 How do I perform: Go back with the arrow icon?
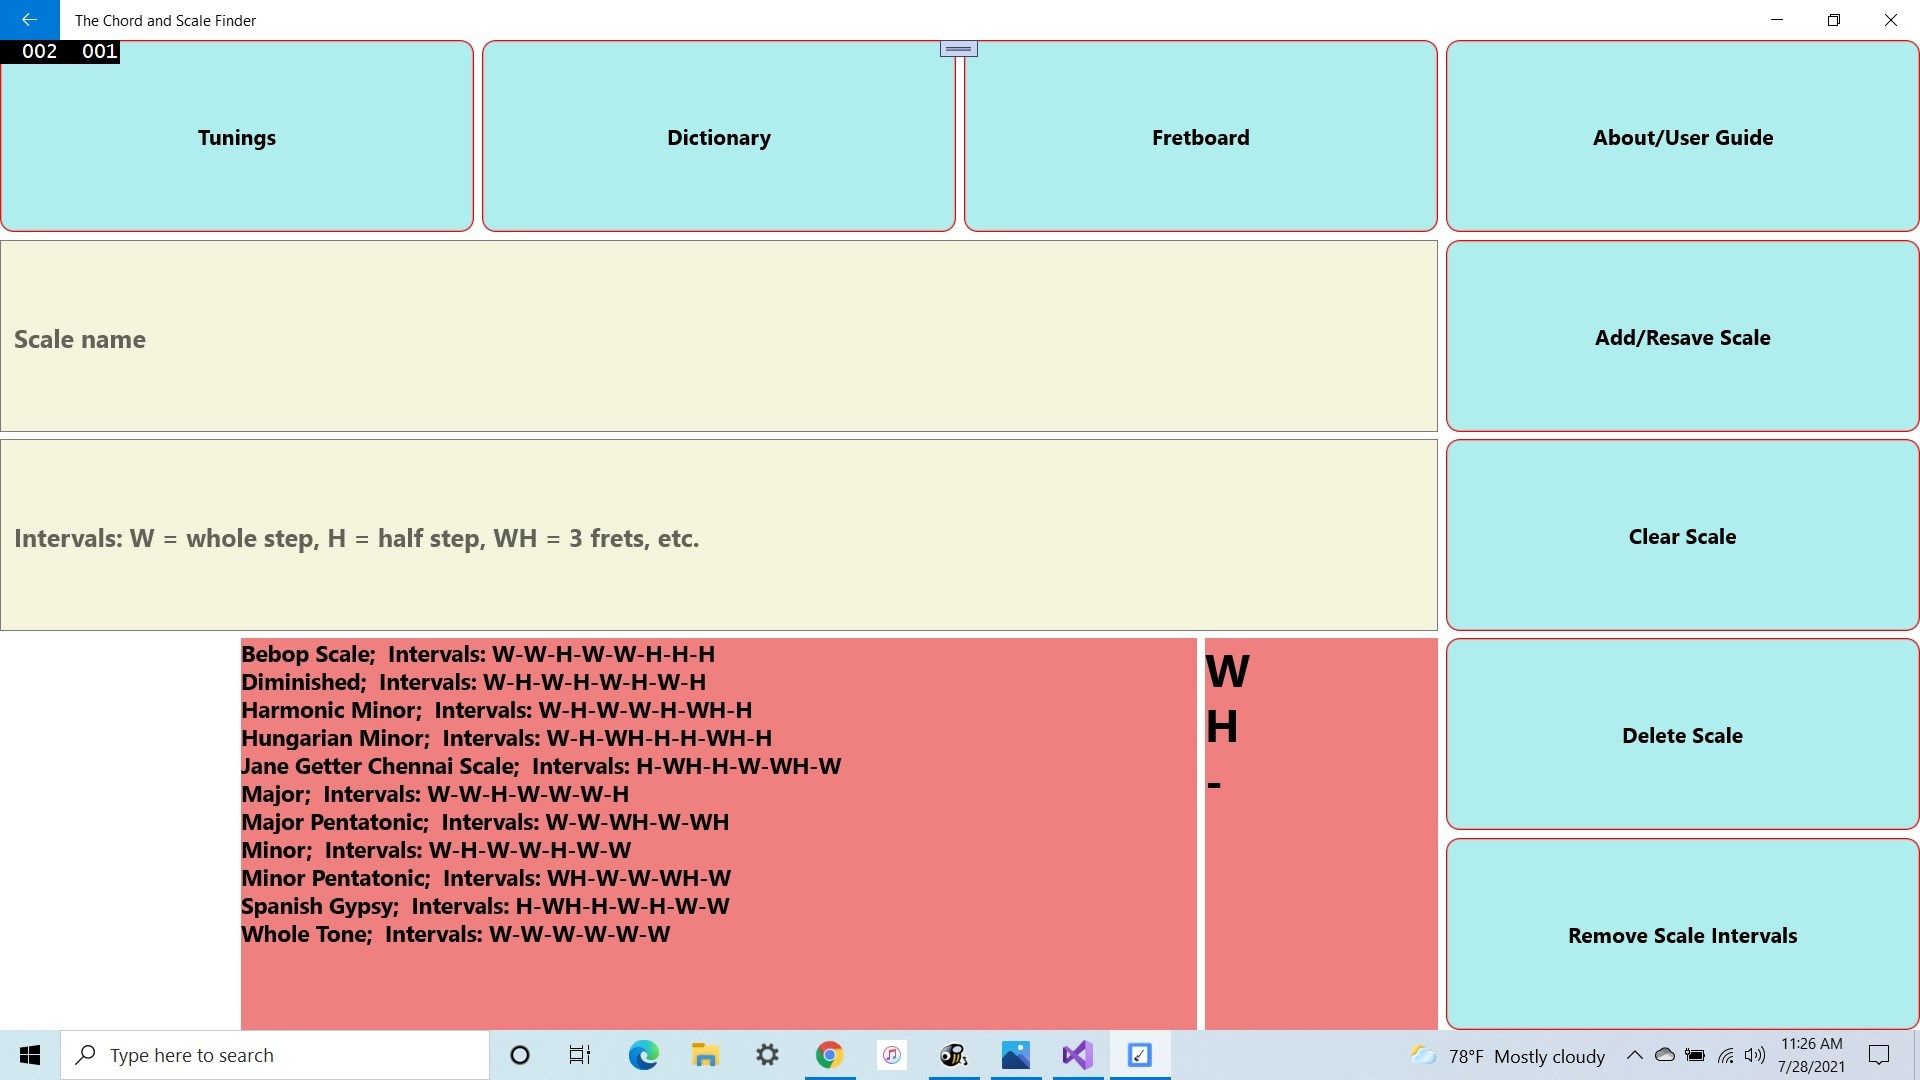tap(29, 20)
